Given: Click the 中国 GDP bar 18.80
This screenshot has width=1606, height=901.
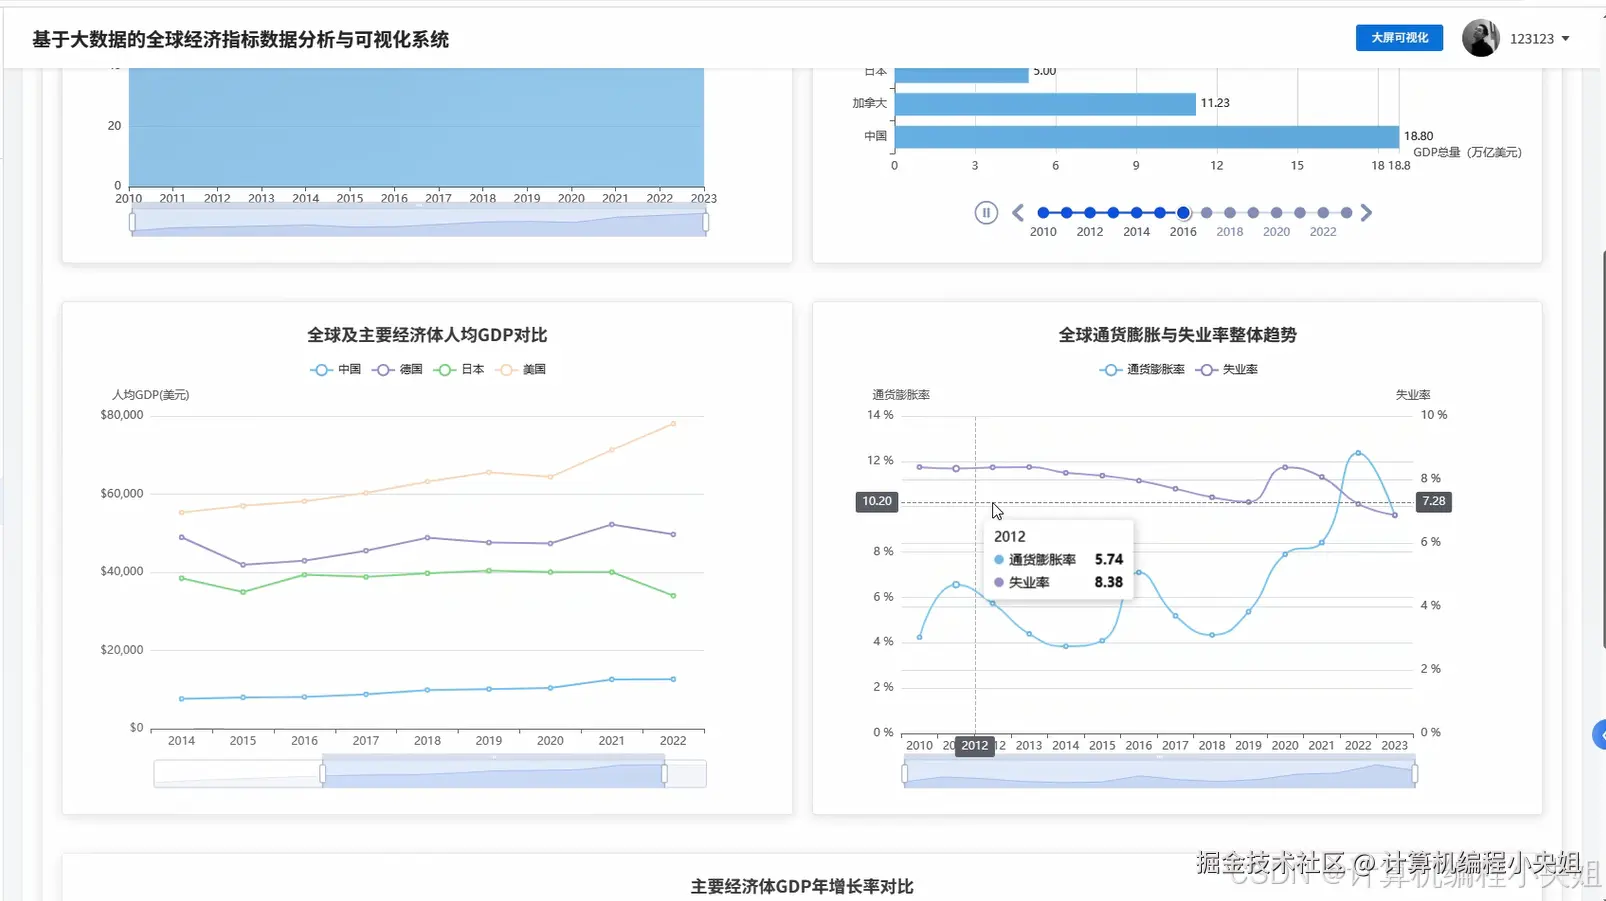Looking at the screenshot, I should pyautogui.click(x=1146, y=137).
